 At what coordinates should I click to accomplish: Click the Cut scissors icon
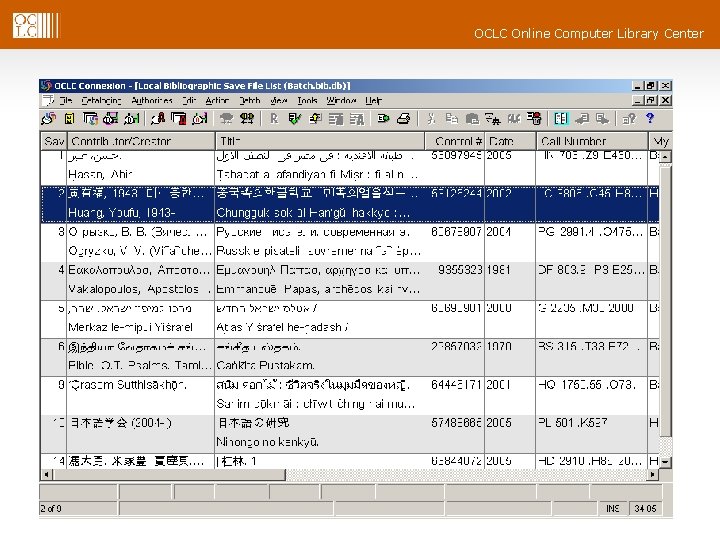pyautogui.click(x=431, y=119)
